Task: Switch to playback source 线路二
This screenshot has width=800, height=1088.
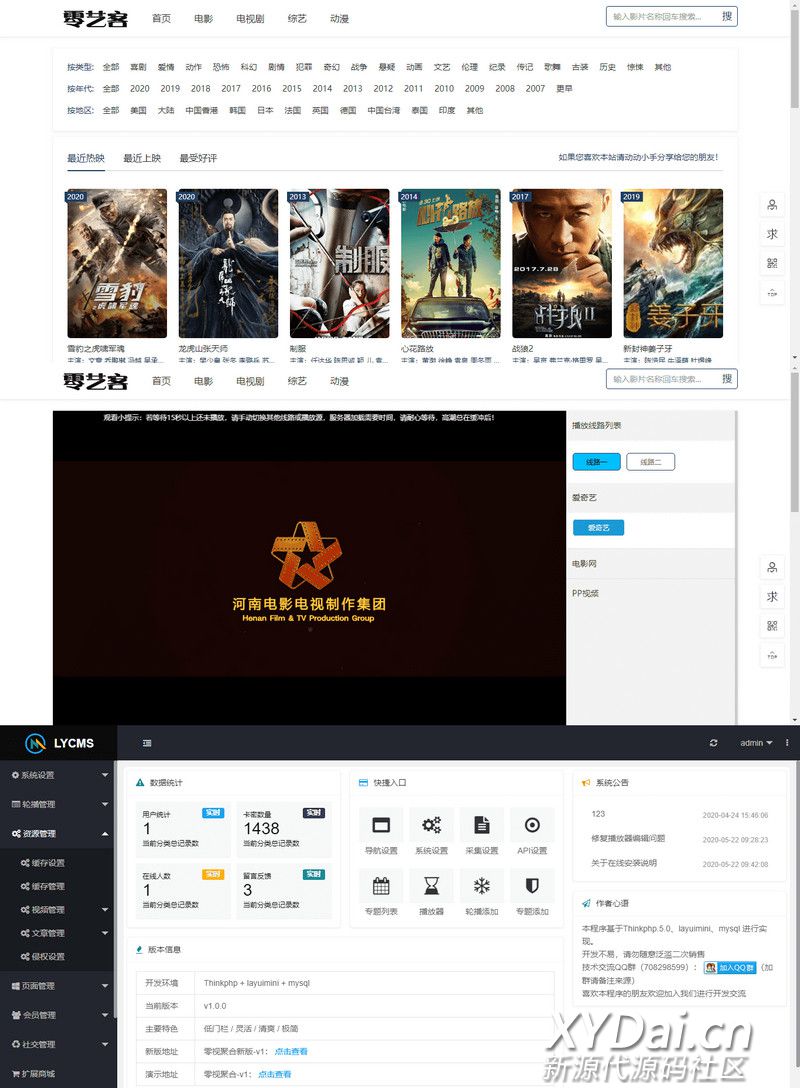Action: [x=650, y=462]
